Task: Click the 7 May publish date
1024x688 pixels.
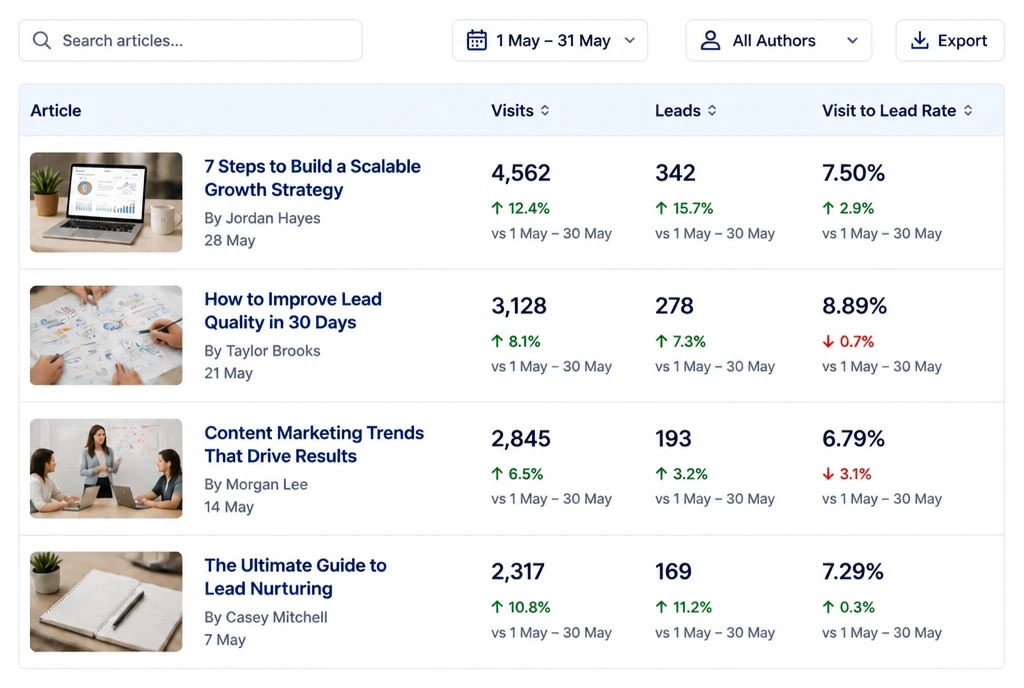Action: (x=225, y=640)
